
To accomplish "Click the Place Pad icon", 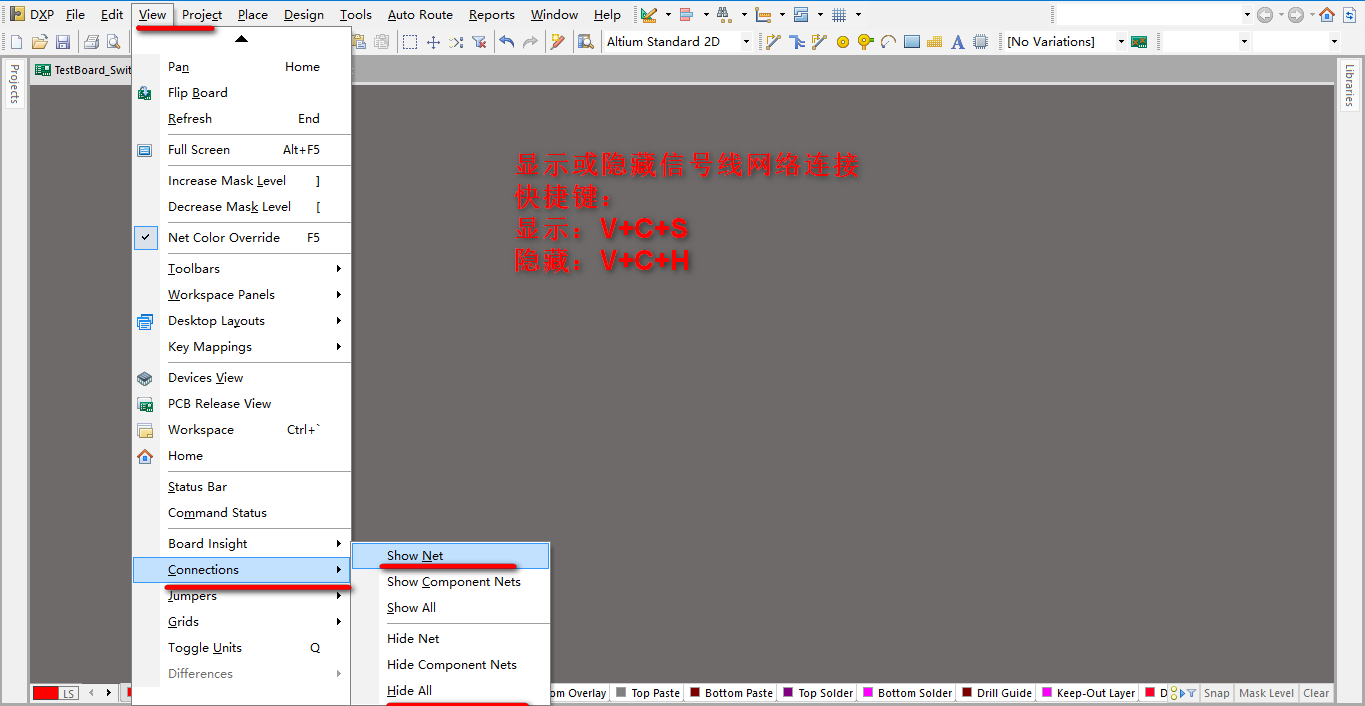I will click(x=842, y=42).
